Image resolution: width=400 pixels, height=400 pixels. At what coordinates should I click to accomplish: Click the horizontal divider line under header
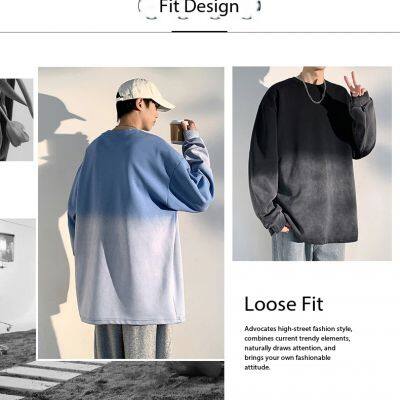tap(200, 32)
